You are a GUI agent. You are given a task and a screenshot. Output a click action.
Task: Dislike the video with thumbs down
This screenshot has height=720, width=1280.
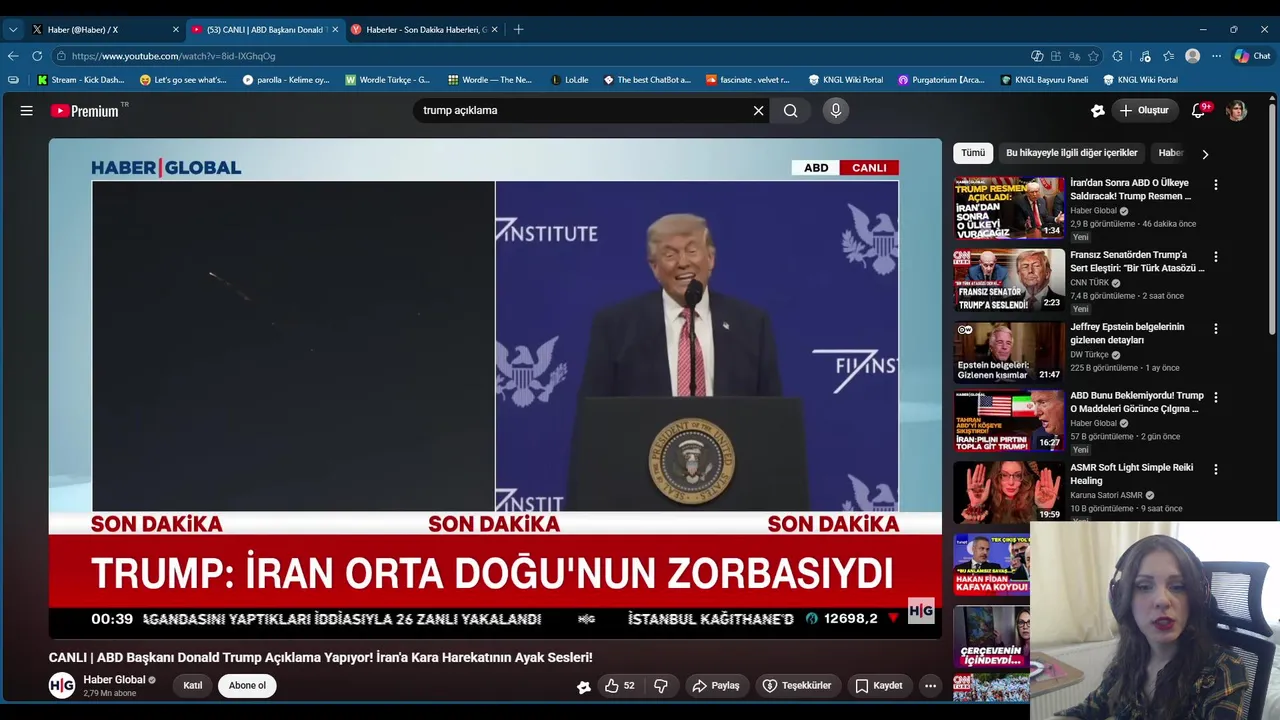[x=661, y=686]
